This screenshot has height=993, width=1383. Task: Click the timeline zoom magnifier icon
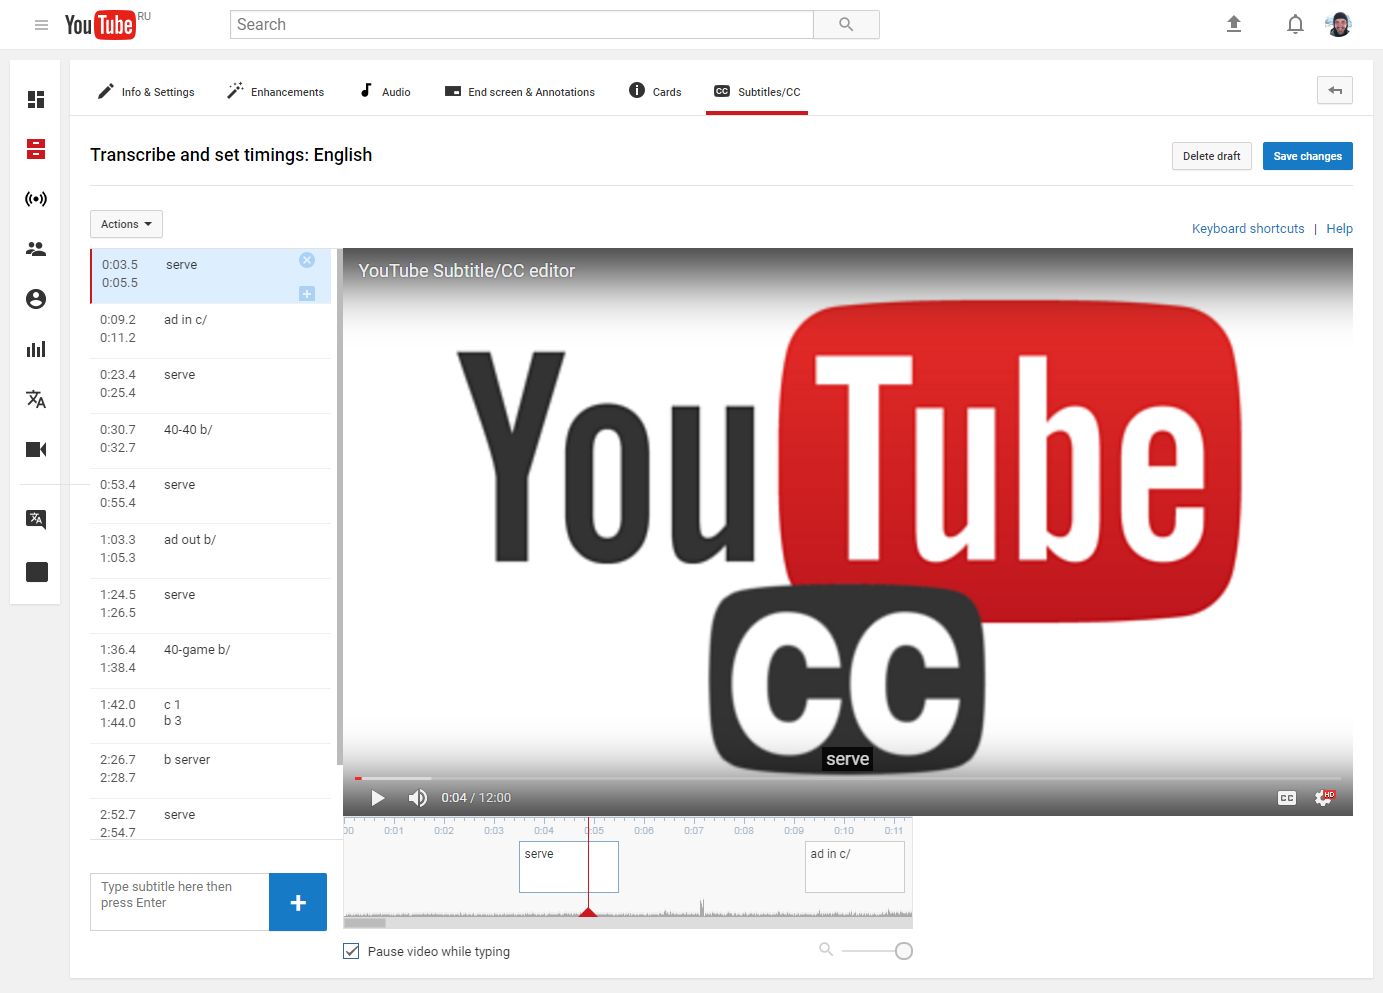pyautogui.click(x=826, y=950)
